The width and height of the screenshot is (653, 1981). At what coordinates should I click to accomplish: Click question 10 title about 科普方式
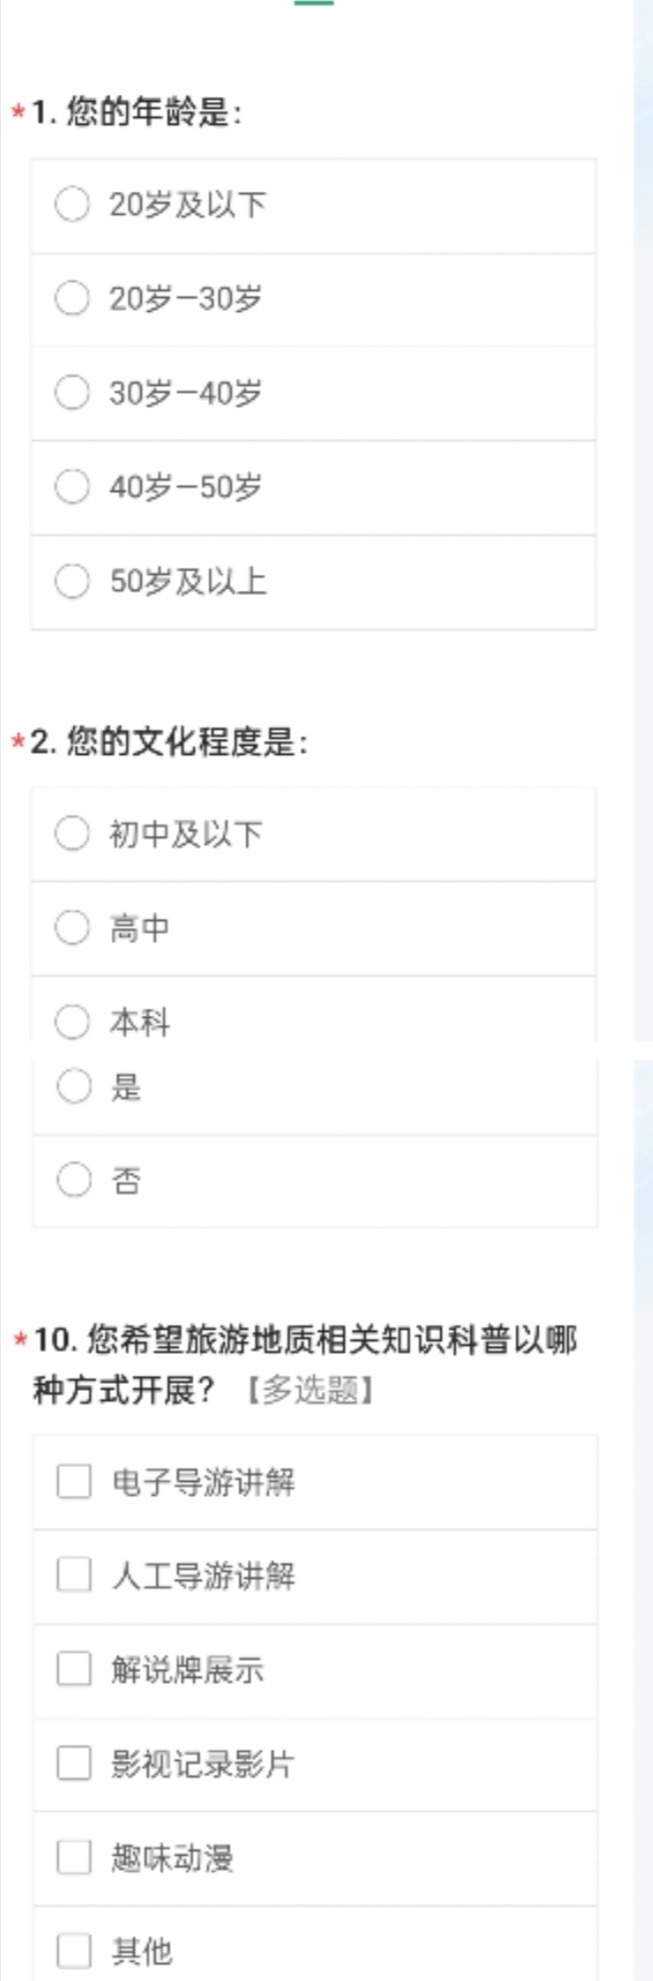pos(305,1364)
